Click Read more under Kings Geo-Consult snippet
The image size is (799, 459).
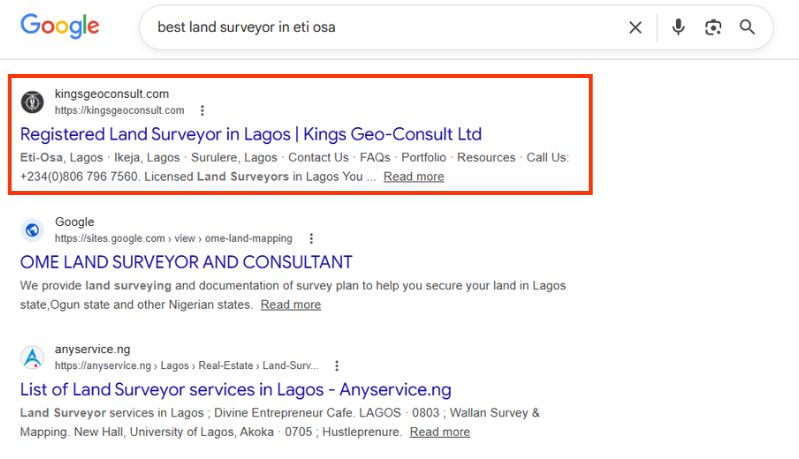coord(414,177)
